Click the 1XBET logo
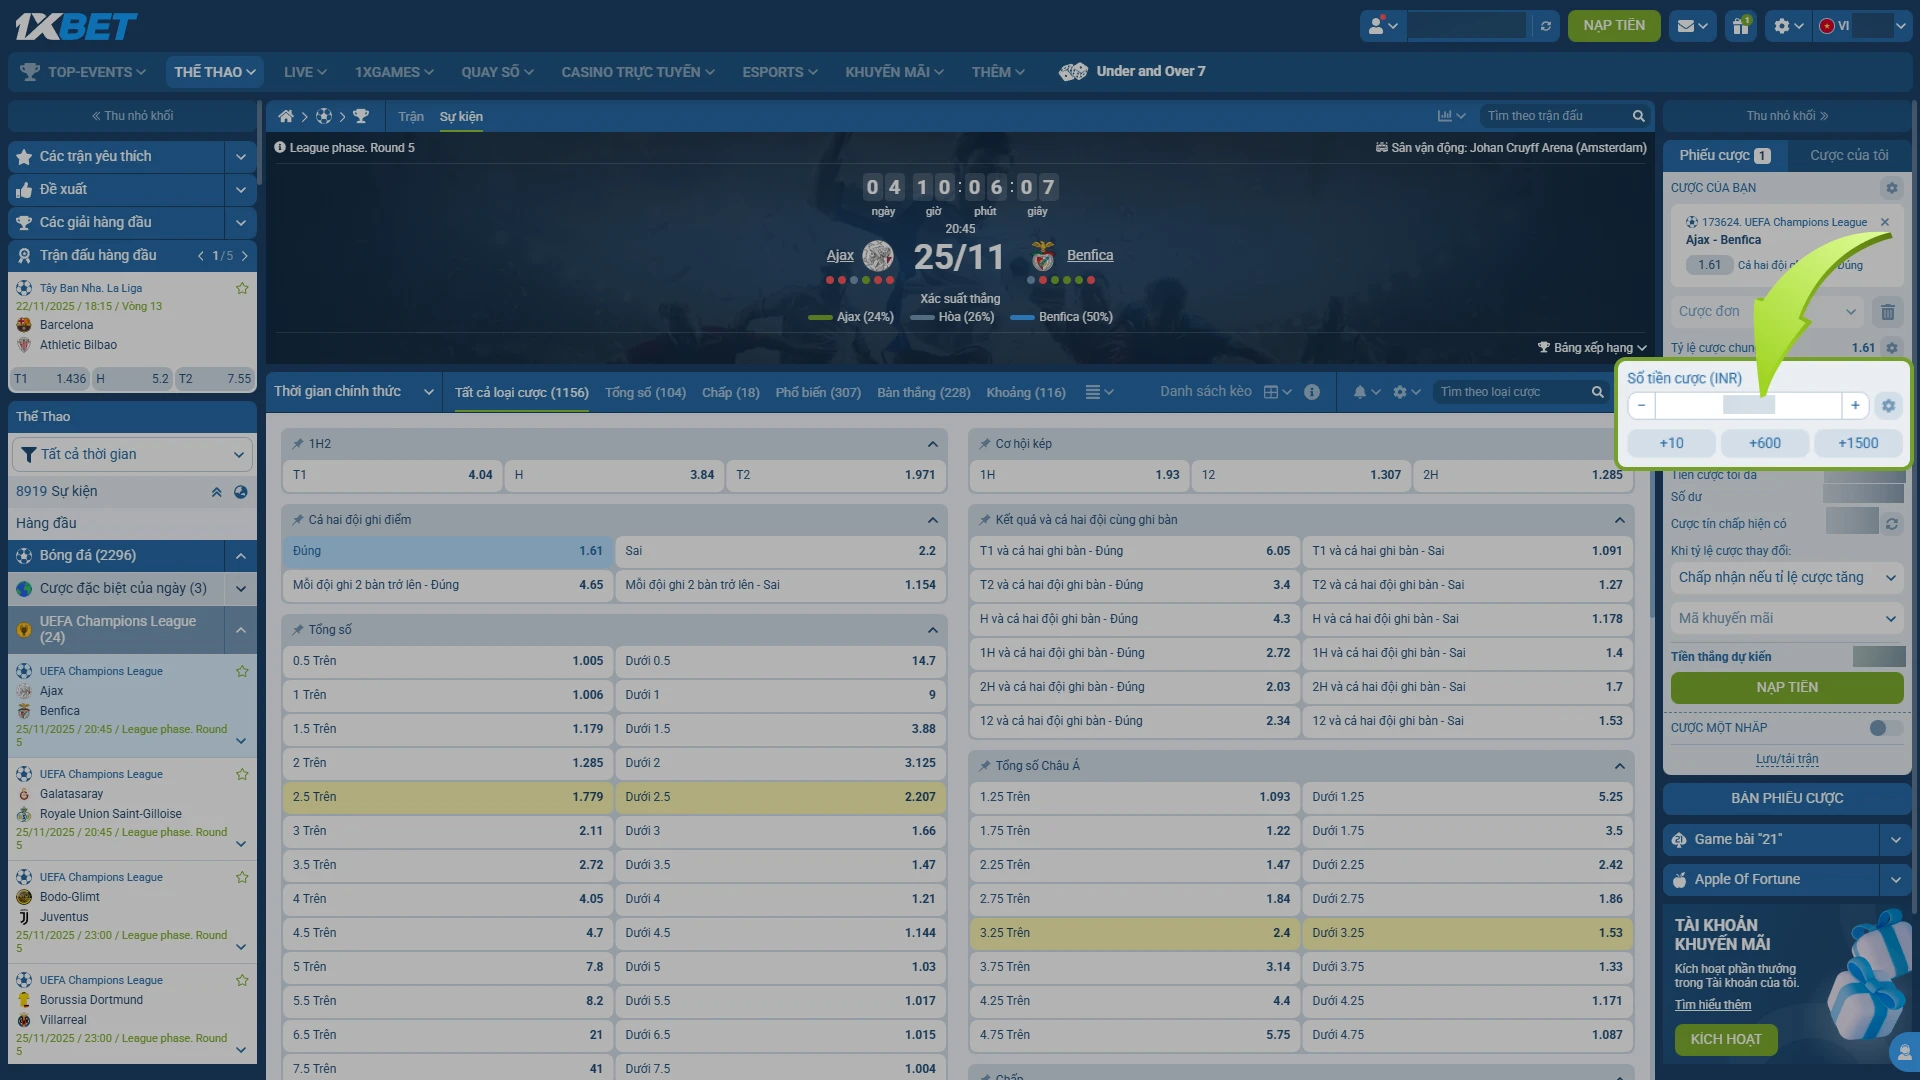Viewport: 1920px width, 1080px height. (x=76, y=26)
